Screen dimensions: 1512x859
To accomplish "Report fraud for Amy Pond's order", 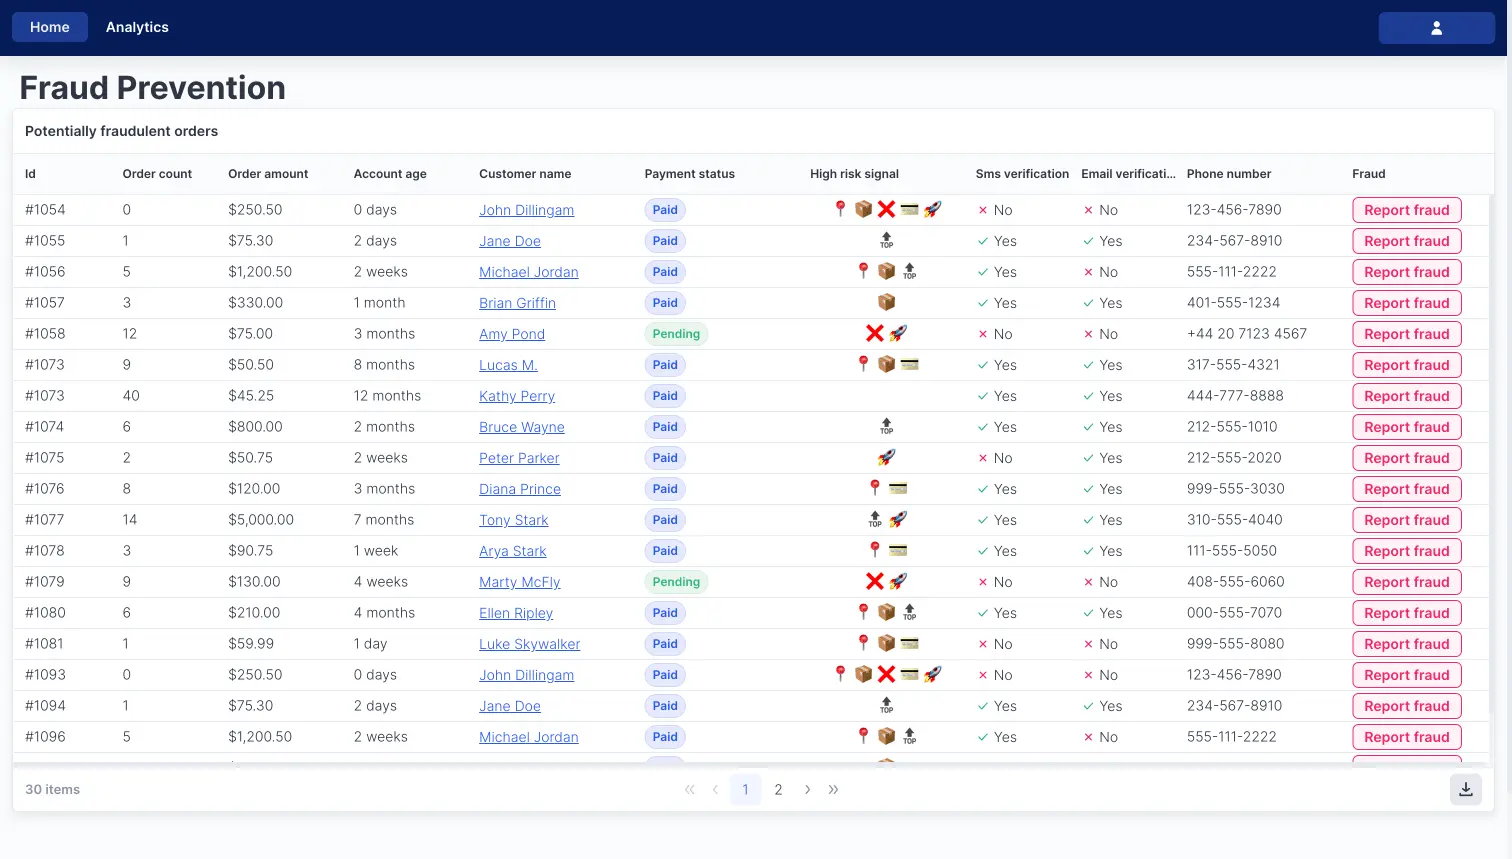I will [x=1407, y=334].
